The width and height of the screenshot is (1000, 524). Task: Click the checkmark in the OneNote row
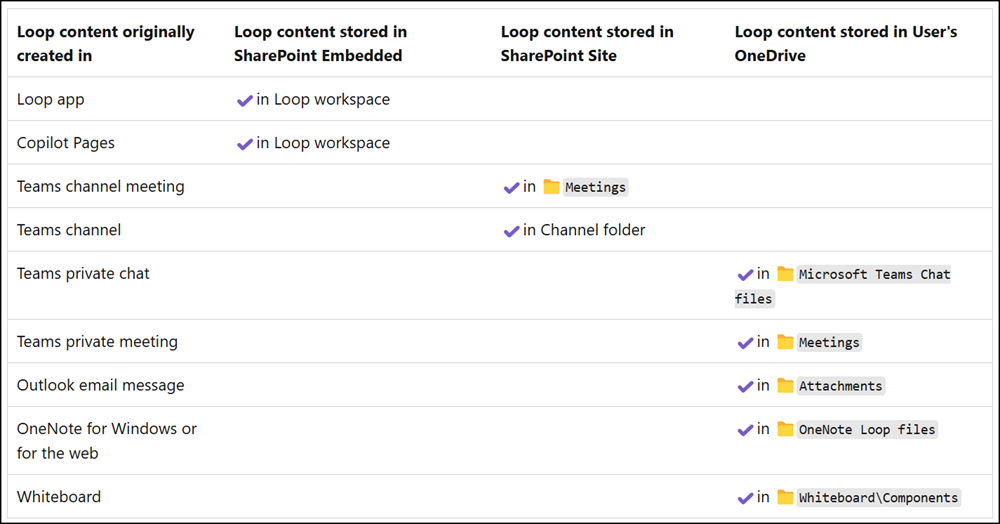click(746, 430)
